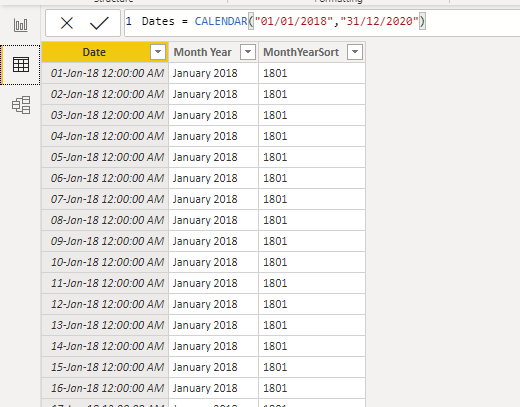
Task: Cancel formula edit with X icon
Action: coord(67,23)
